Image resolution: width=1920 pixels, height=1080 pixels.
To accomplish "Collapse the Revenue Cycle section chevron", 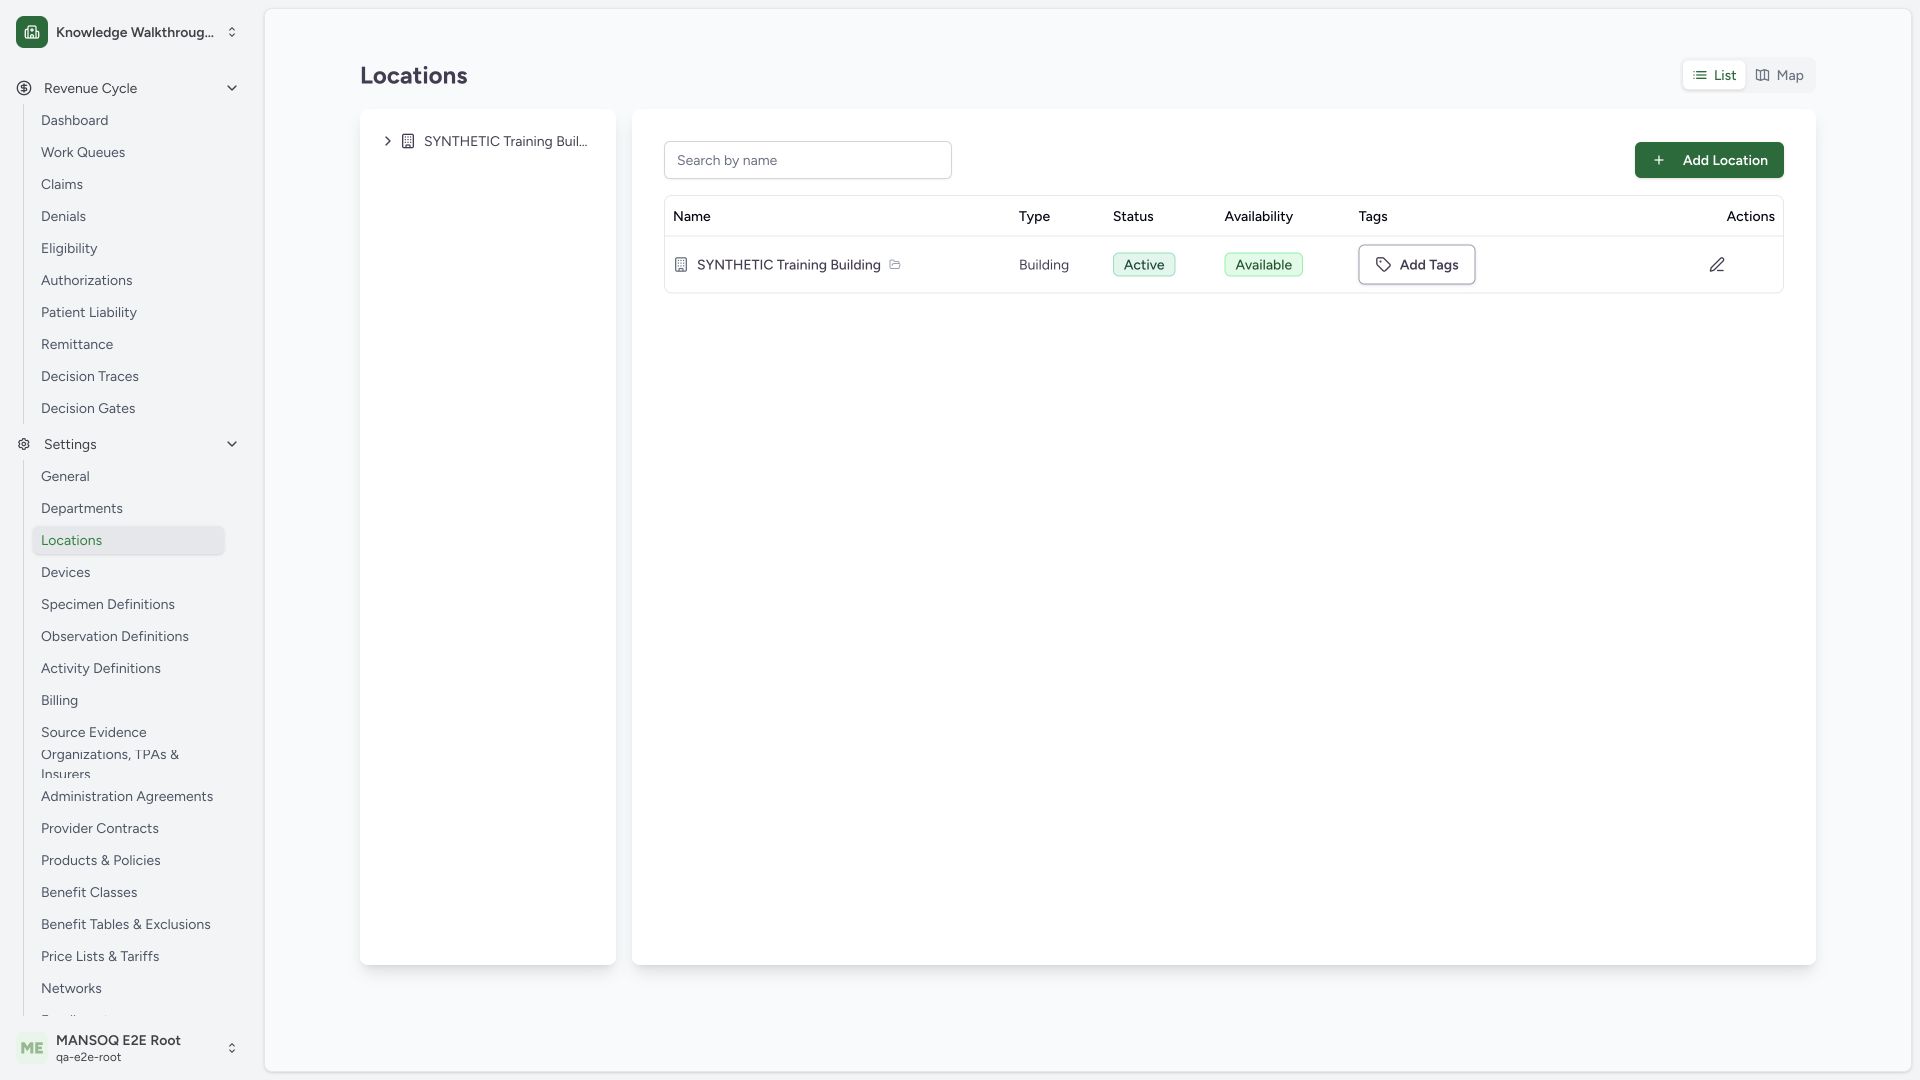I will coord(232,88).
